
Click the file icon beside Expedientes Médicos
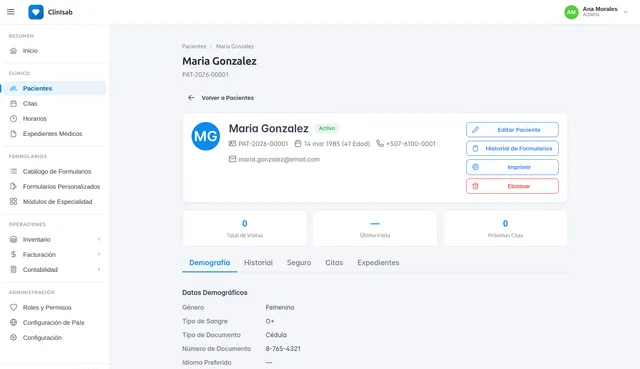coord(13,133)
